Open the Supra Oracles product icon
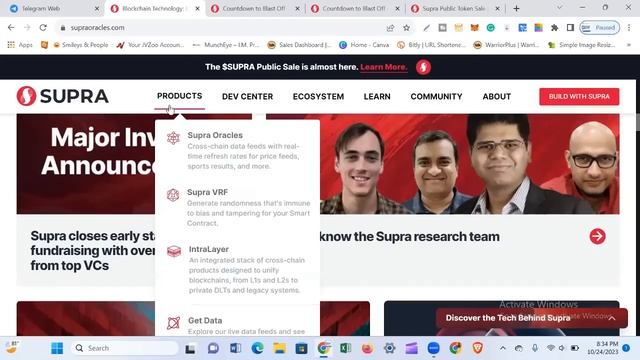Screen dimensions: 640x360 (x=173, y=138)
